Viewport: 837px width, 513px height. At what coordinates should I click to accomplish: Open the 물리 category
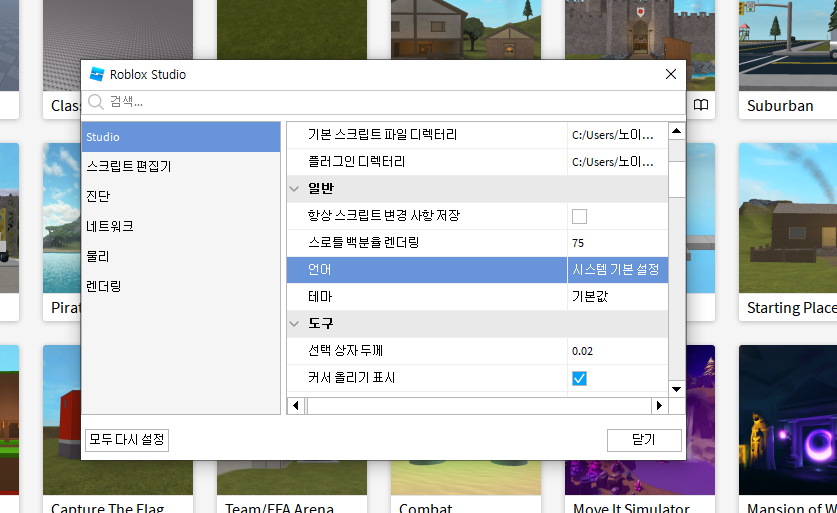[x=181, y=256]
